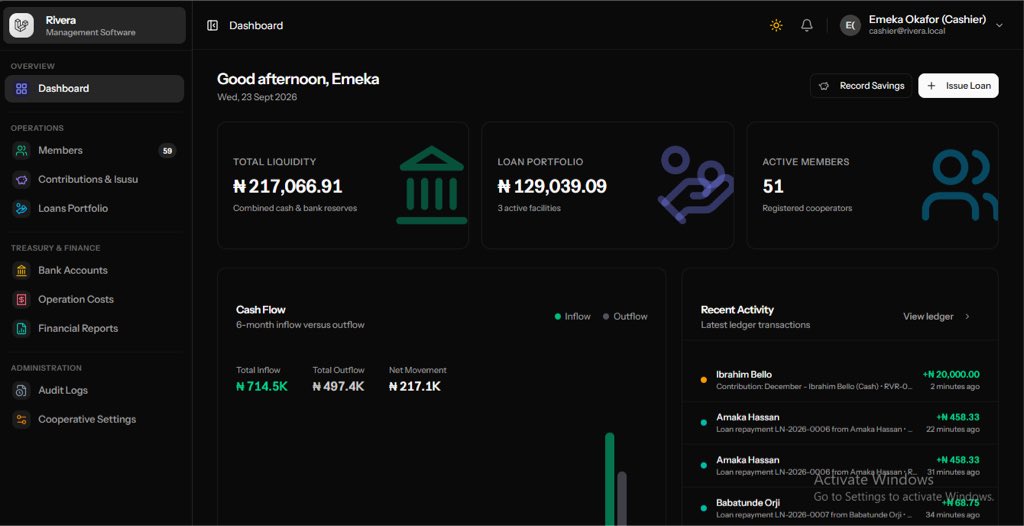Screen dimensions: 1024x526
Task: Click the Dashboard breadcrumb title in header
Action: coord(256,25)
